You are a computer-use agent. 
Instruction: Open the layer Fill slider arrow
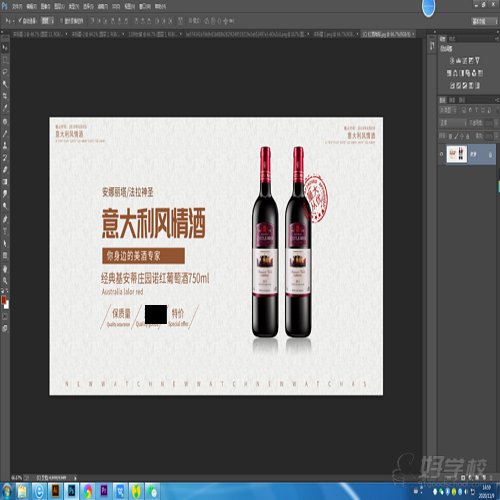(x=496, y=136)
